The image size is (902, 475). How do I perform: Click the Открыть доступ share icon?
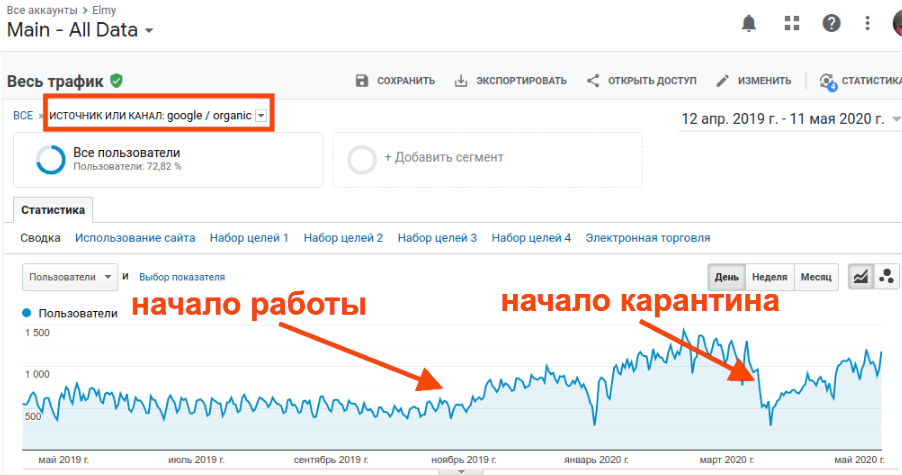coord(593,81)
